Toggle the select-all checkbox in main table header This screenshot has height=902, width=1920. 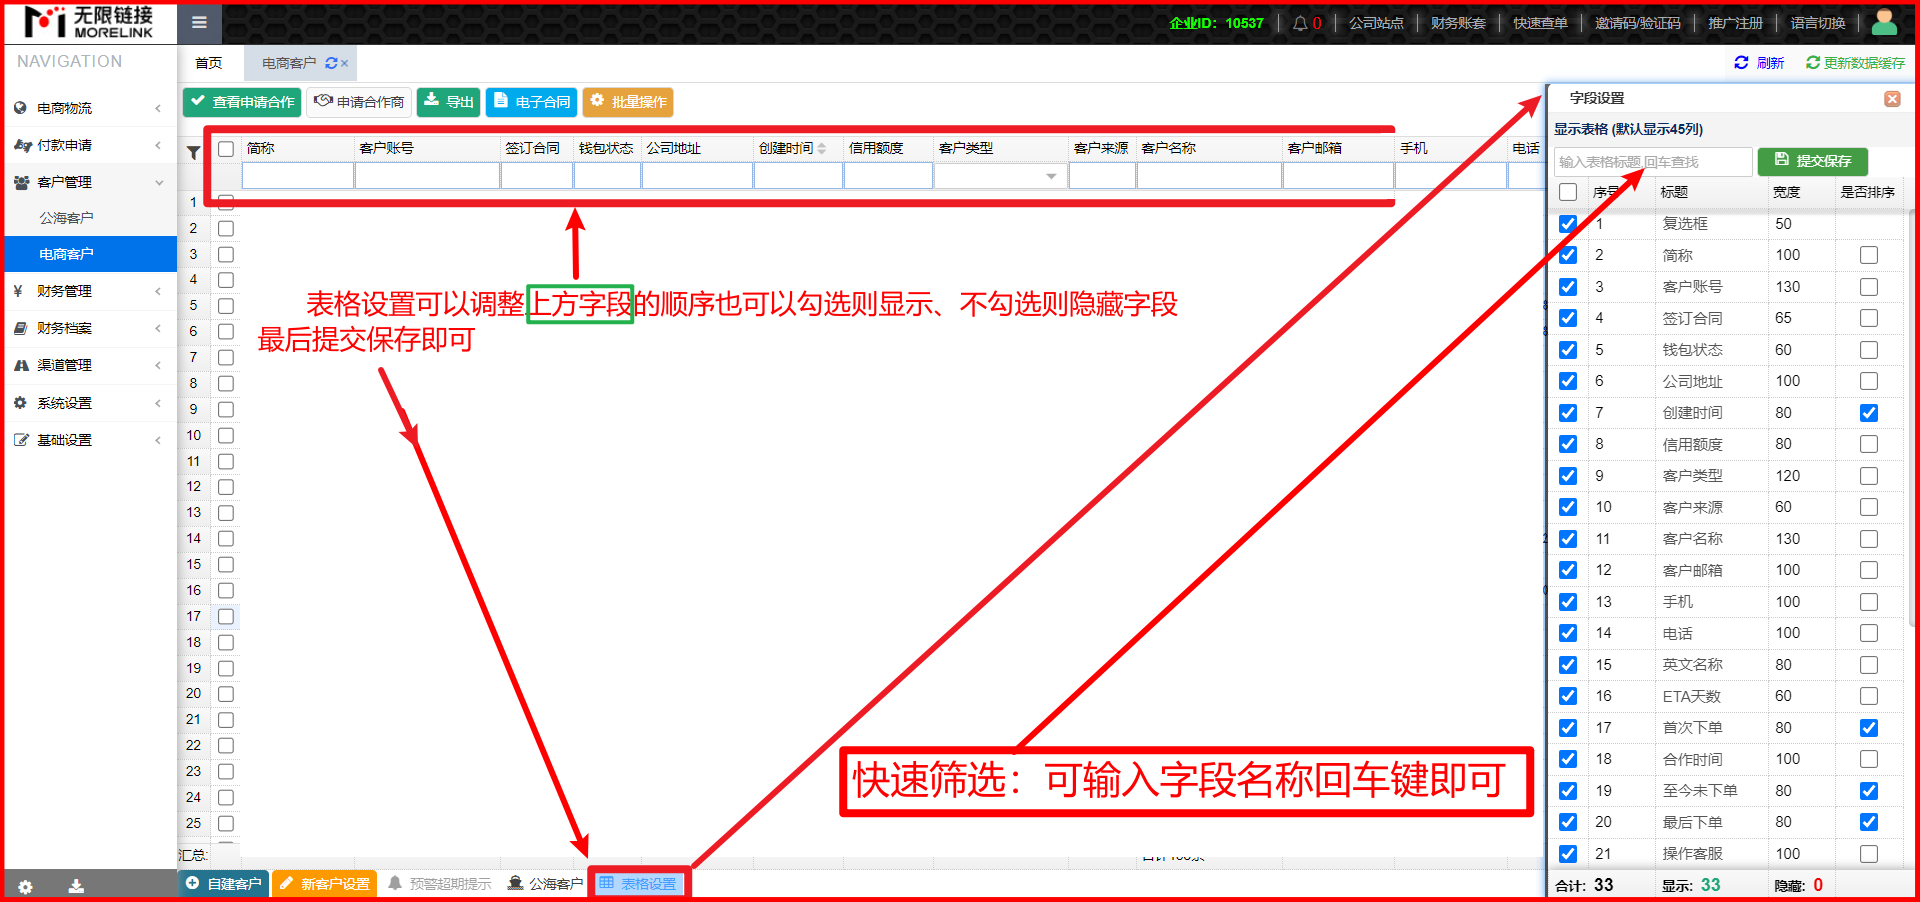tap(226, 149)
